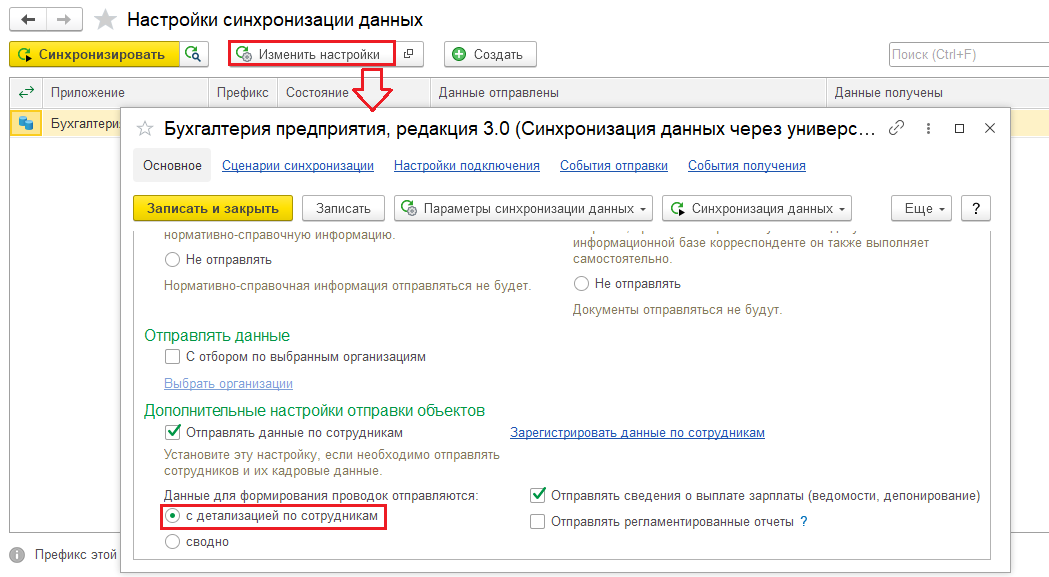The width and height of the screenshot is (1049, 577).
Task: Close the Бухгалтерия предприятия dialog
Action: coord(990,128)
